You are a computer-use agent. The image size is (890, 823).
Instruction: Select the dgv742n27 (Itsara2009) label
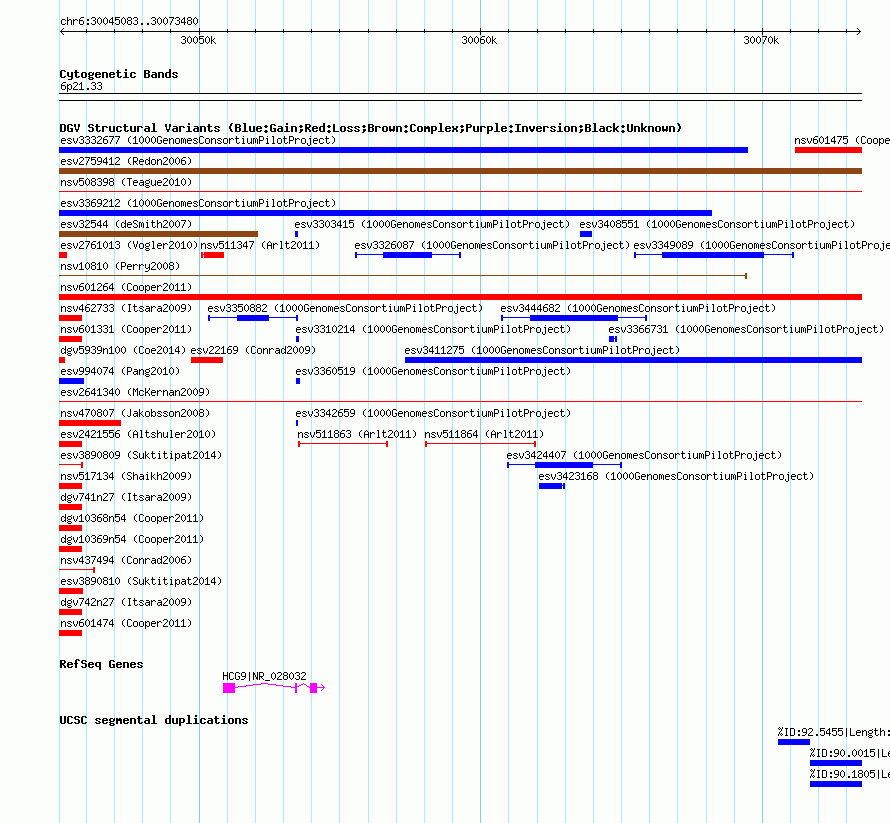(x=126, y=602)
